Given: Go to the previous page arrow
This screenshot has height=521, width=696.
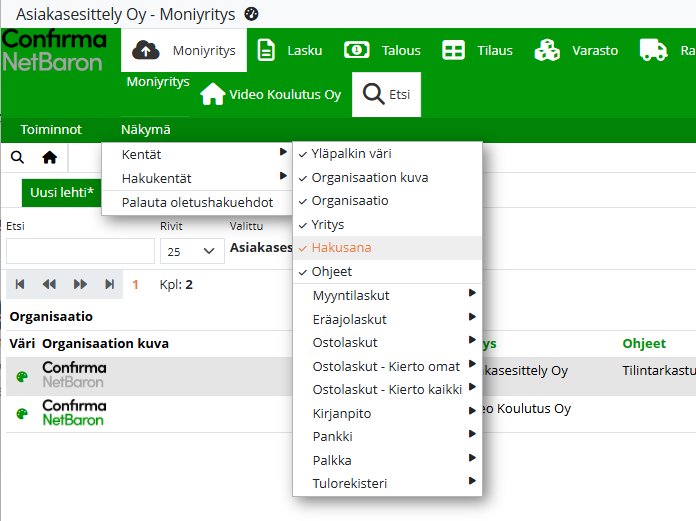Looking at the screenshot, I should point(49,284).
